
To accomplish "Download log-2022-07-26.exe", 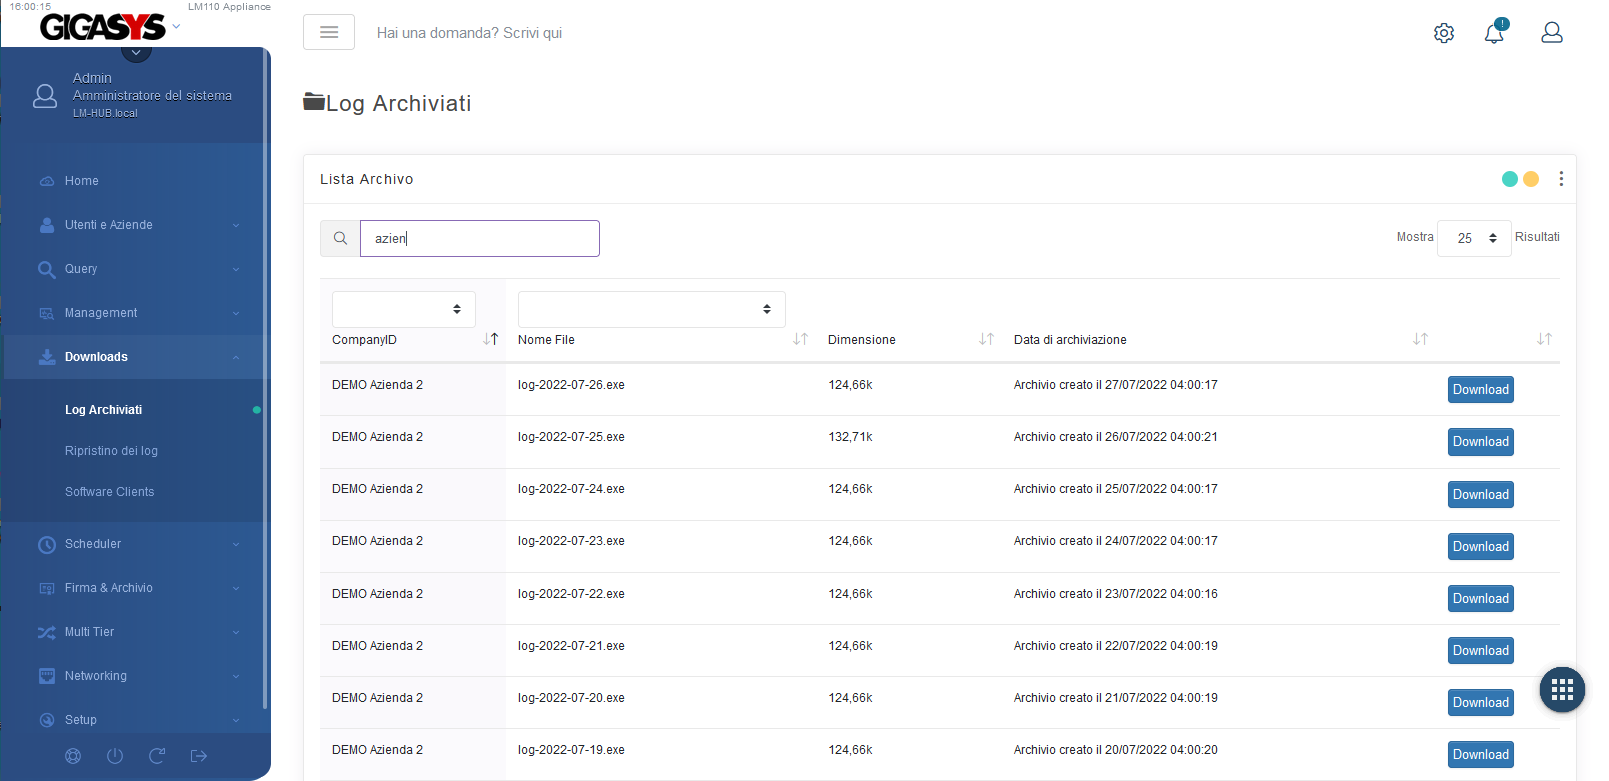I will (1481, 390).
